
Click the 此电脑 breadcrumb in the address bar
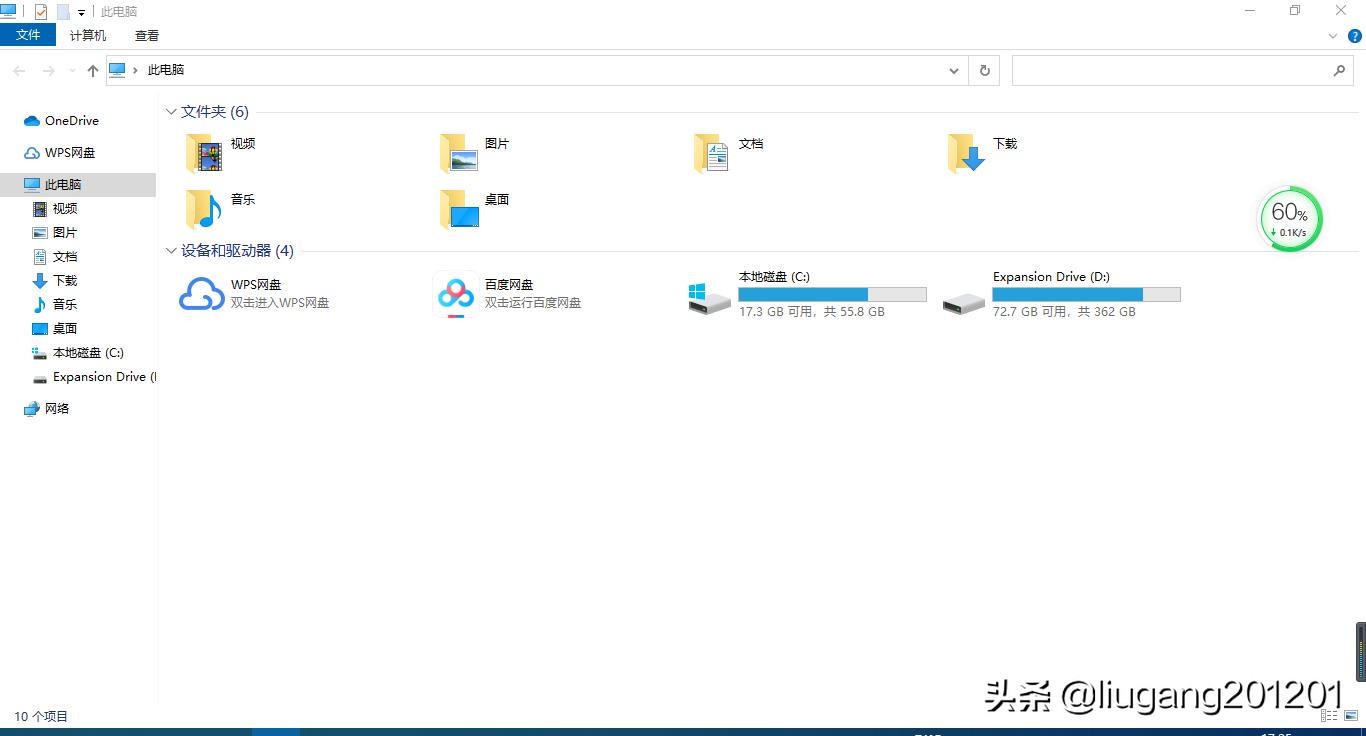[166, 70]
